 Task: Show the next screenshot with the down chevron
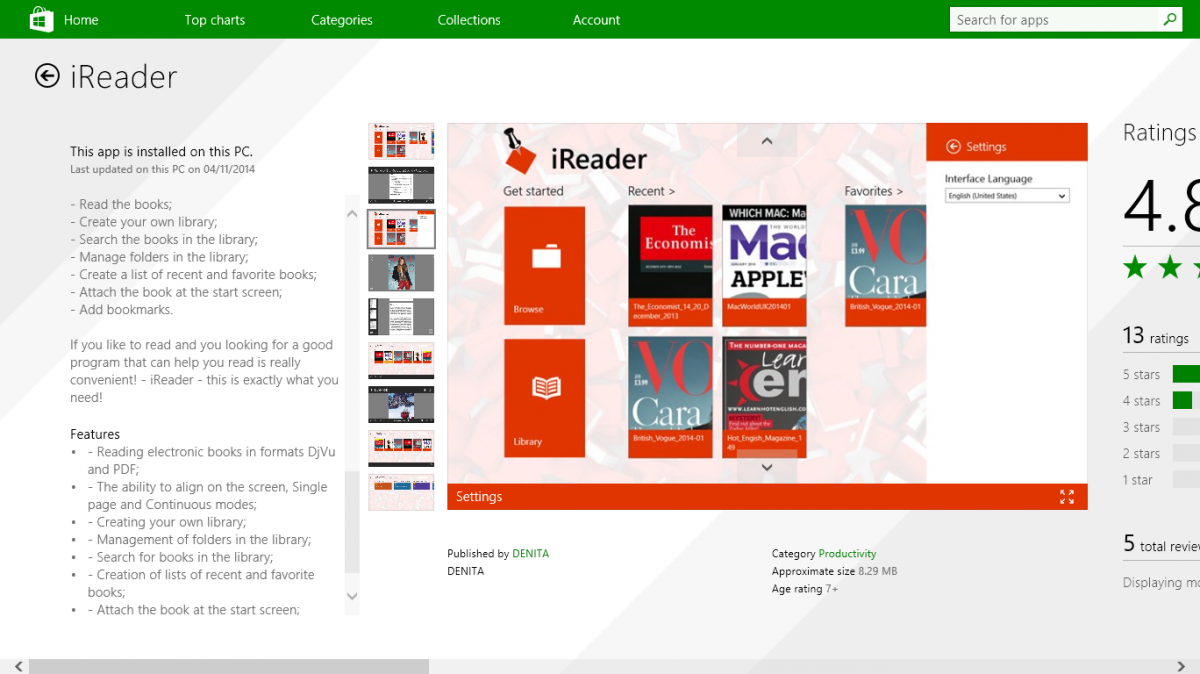(767, 467)
